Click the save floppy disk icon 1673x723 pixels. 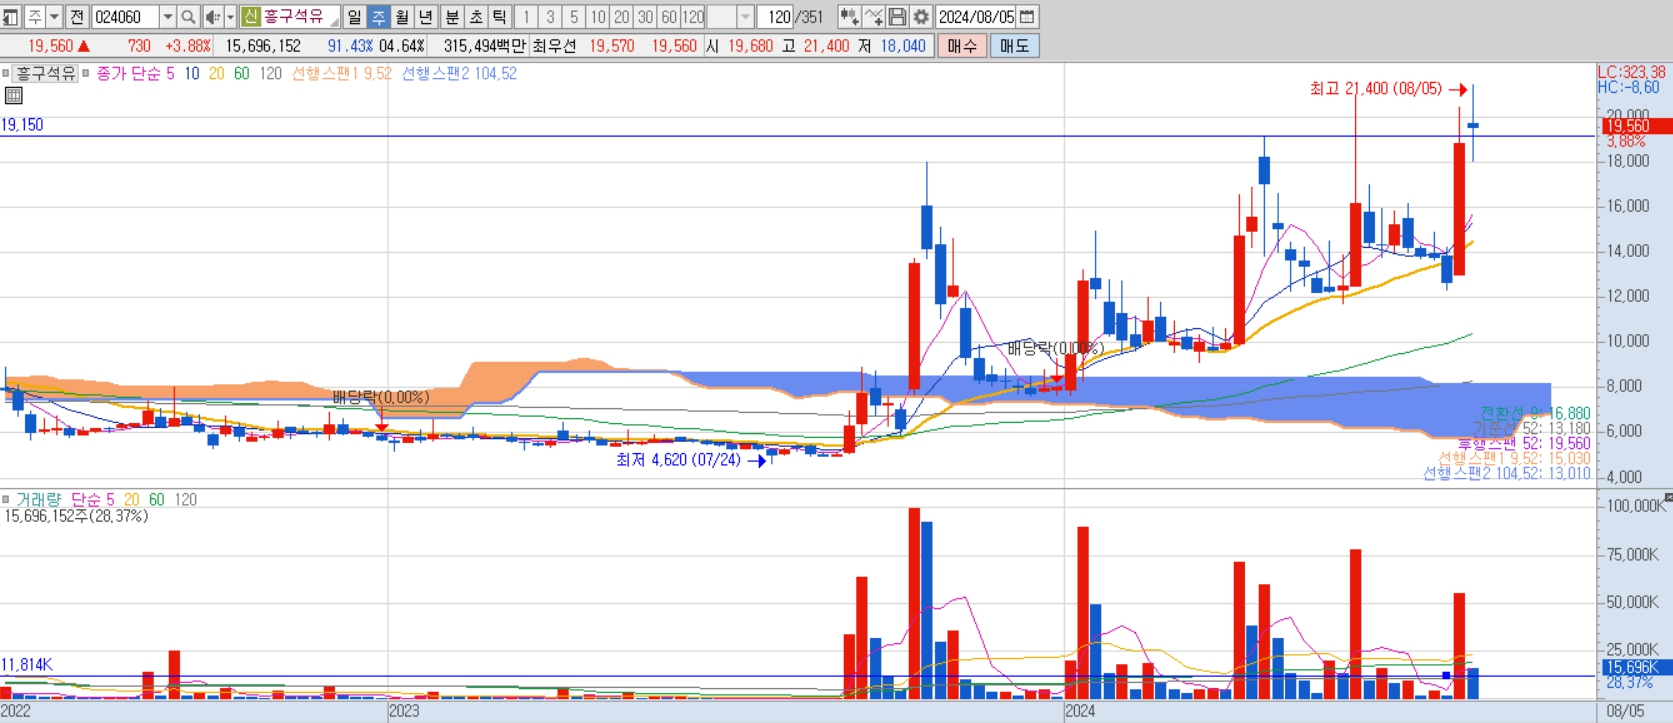click(897, 17)
